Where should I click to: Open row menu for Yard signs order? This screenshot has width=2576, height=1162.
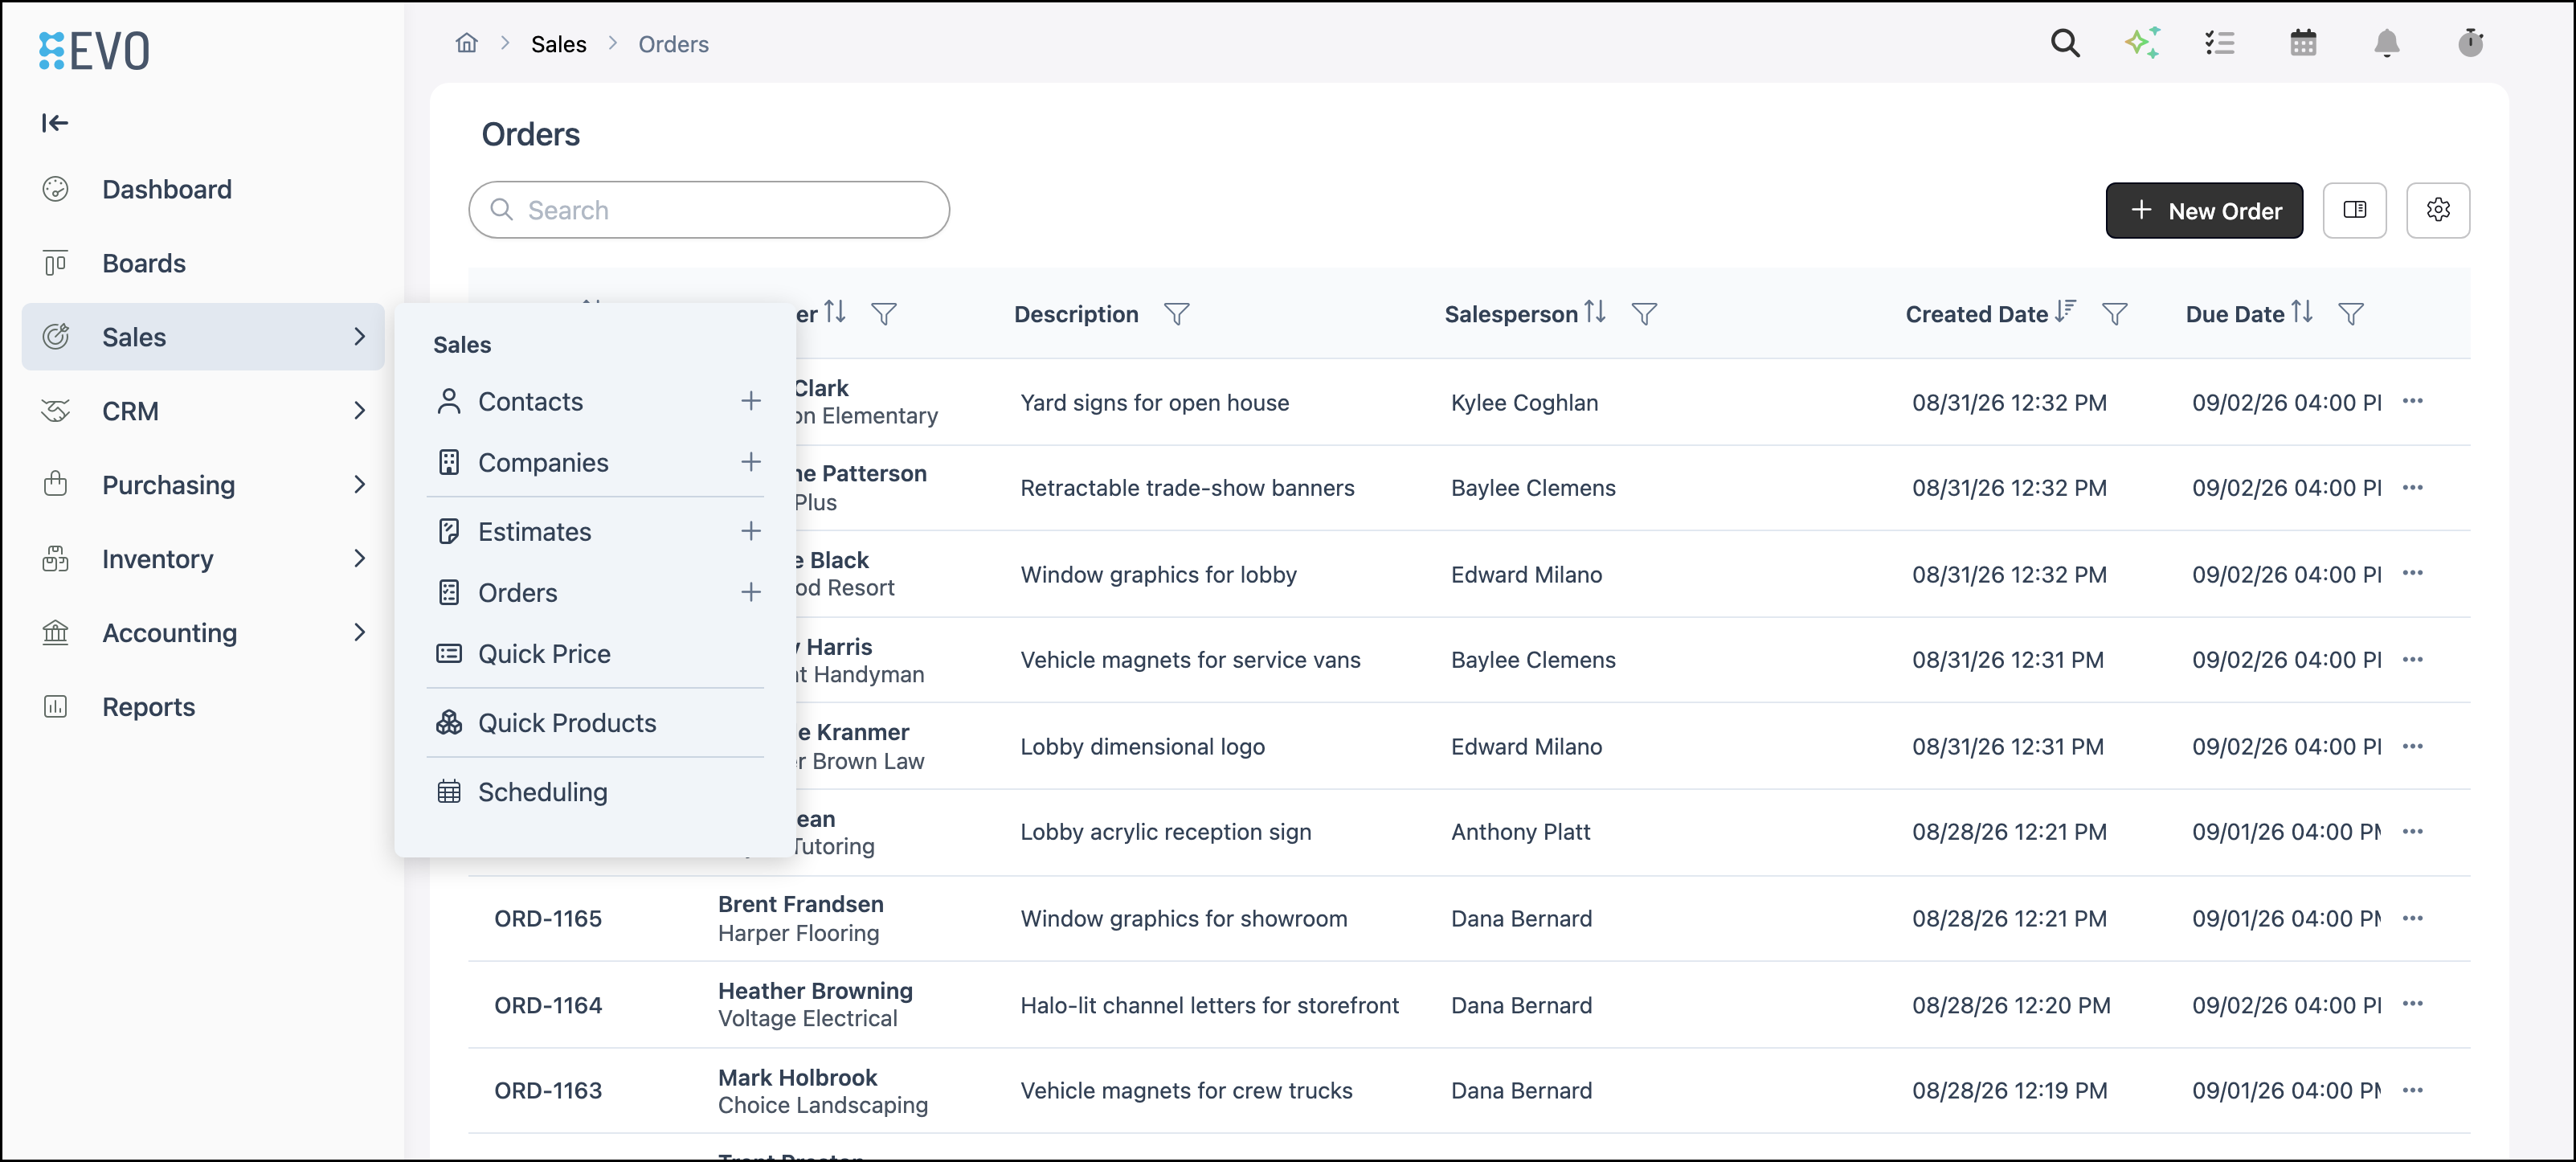coord(2413,401)
